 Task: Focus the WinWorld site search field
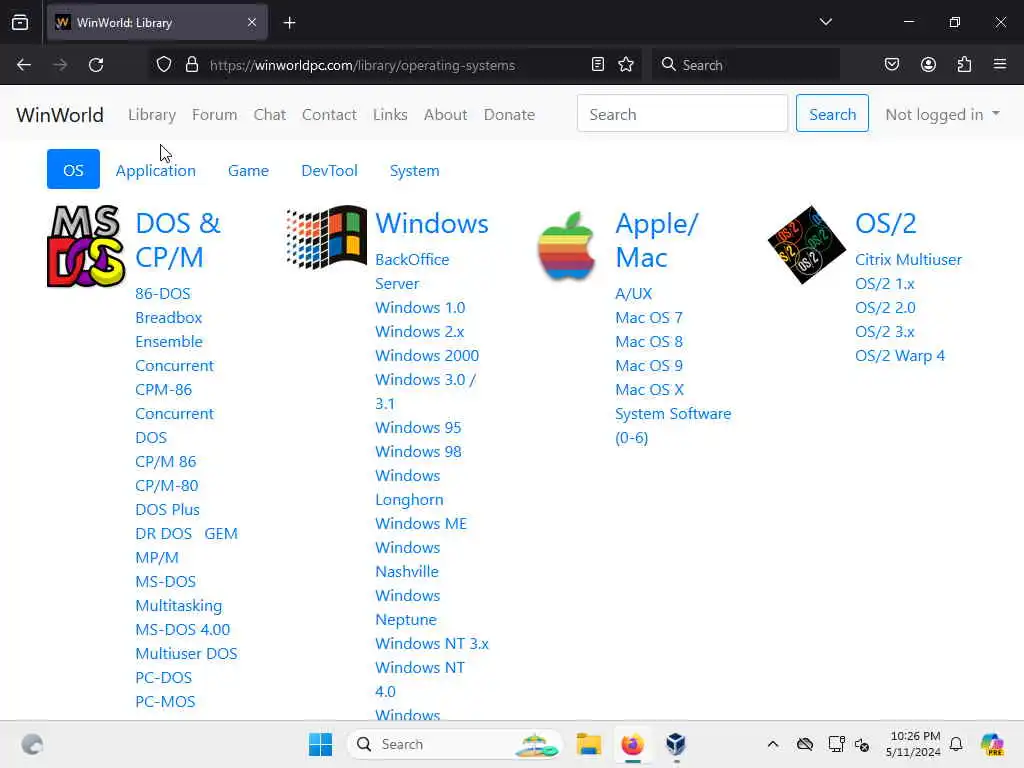pos(682,114)
